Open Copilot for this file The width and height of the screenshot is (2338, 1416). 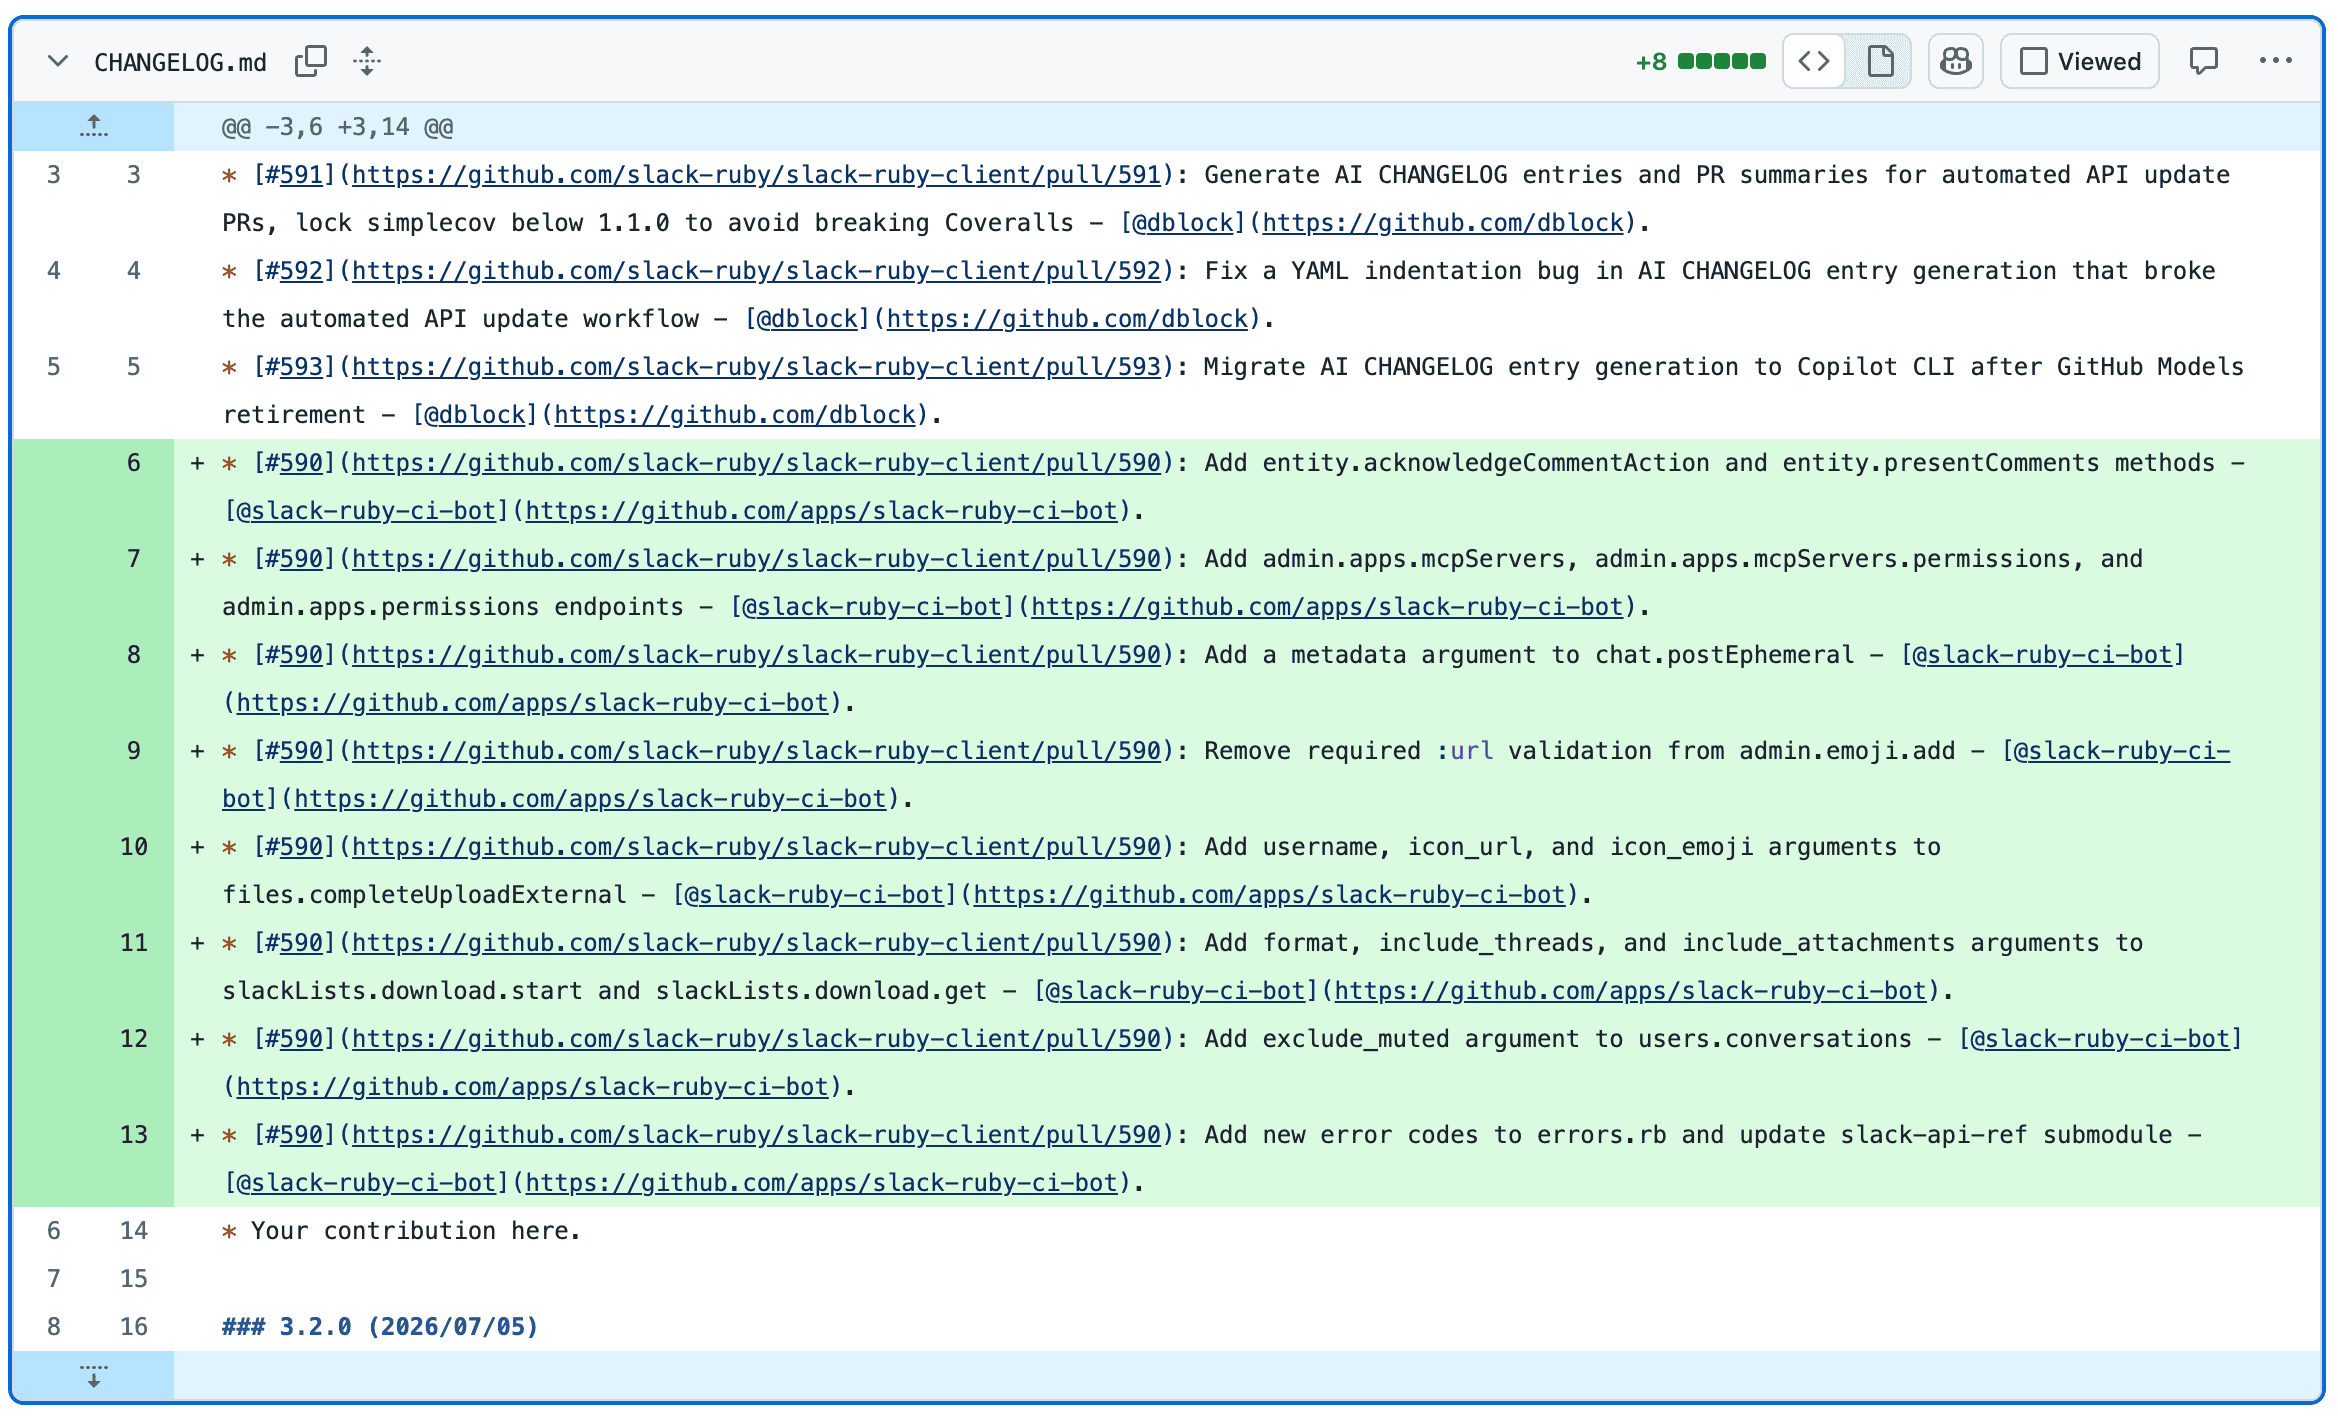click(x=1955, y=61)
